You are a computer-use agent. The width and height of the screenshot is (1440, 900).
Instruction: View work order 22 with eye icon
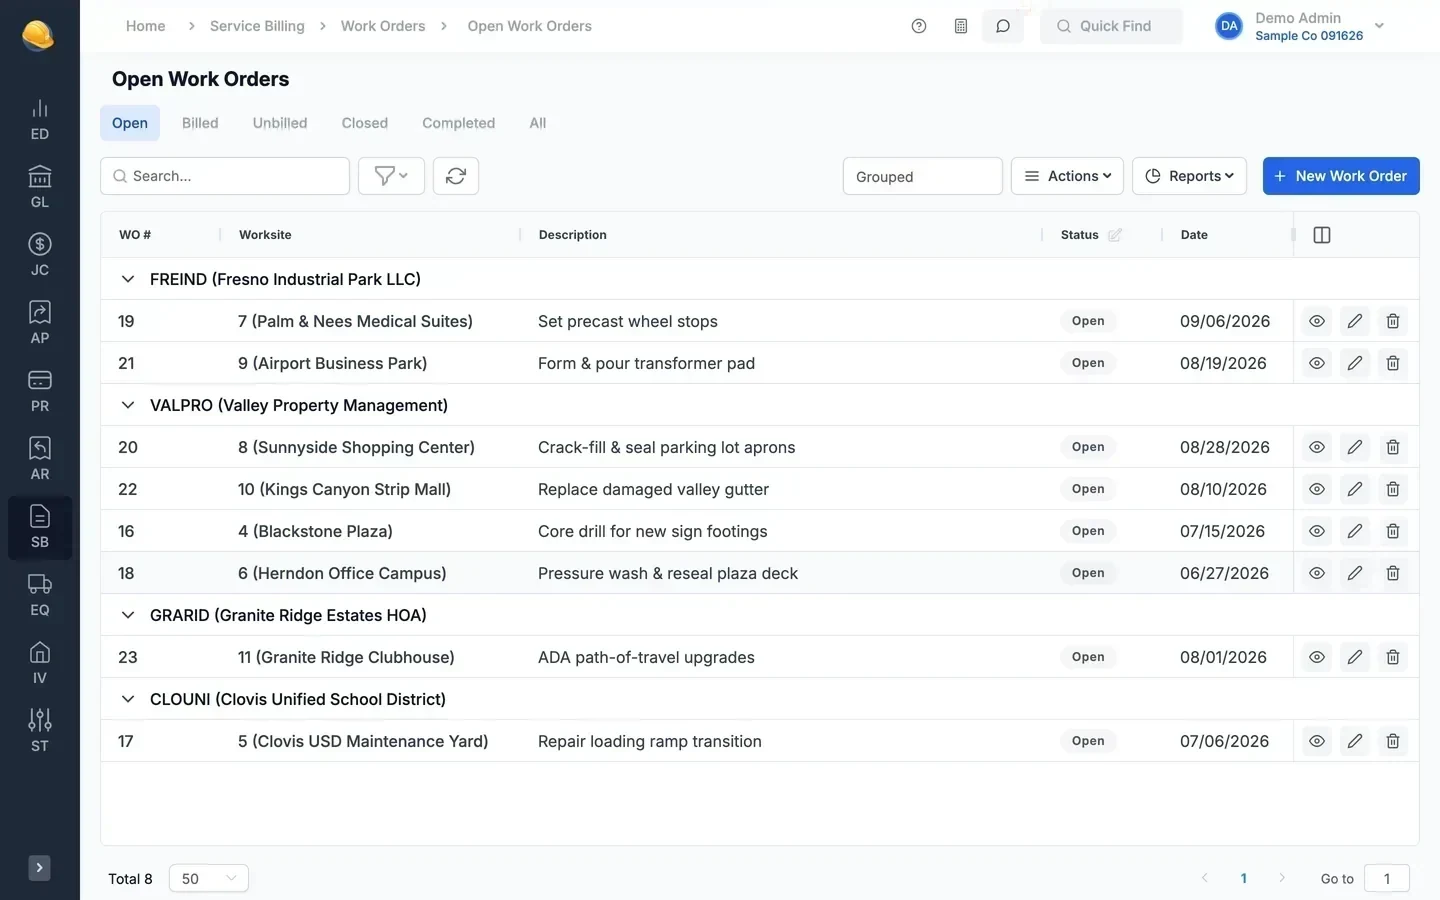[1317, 489]
